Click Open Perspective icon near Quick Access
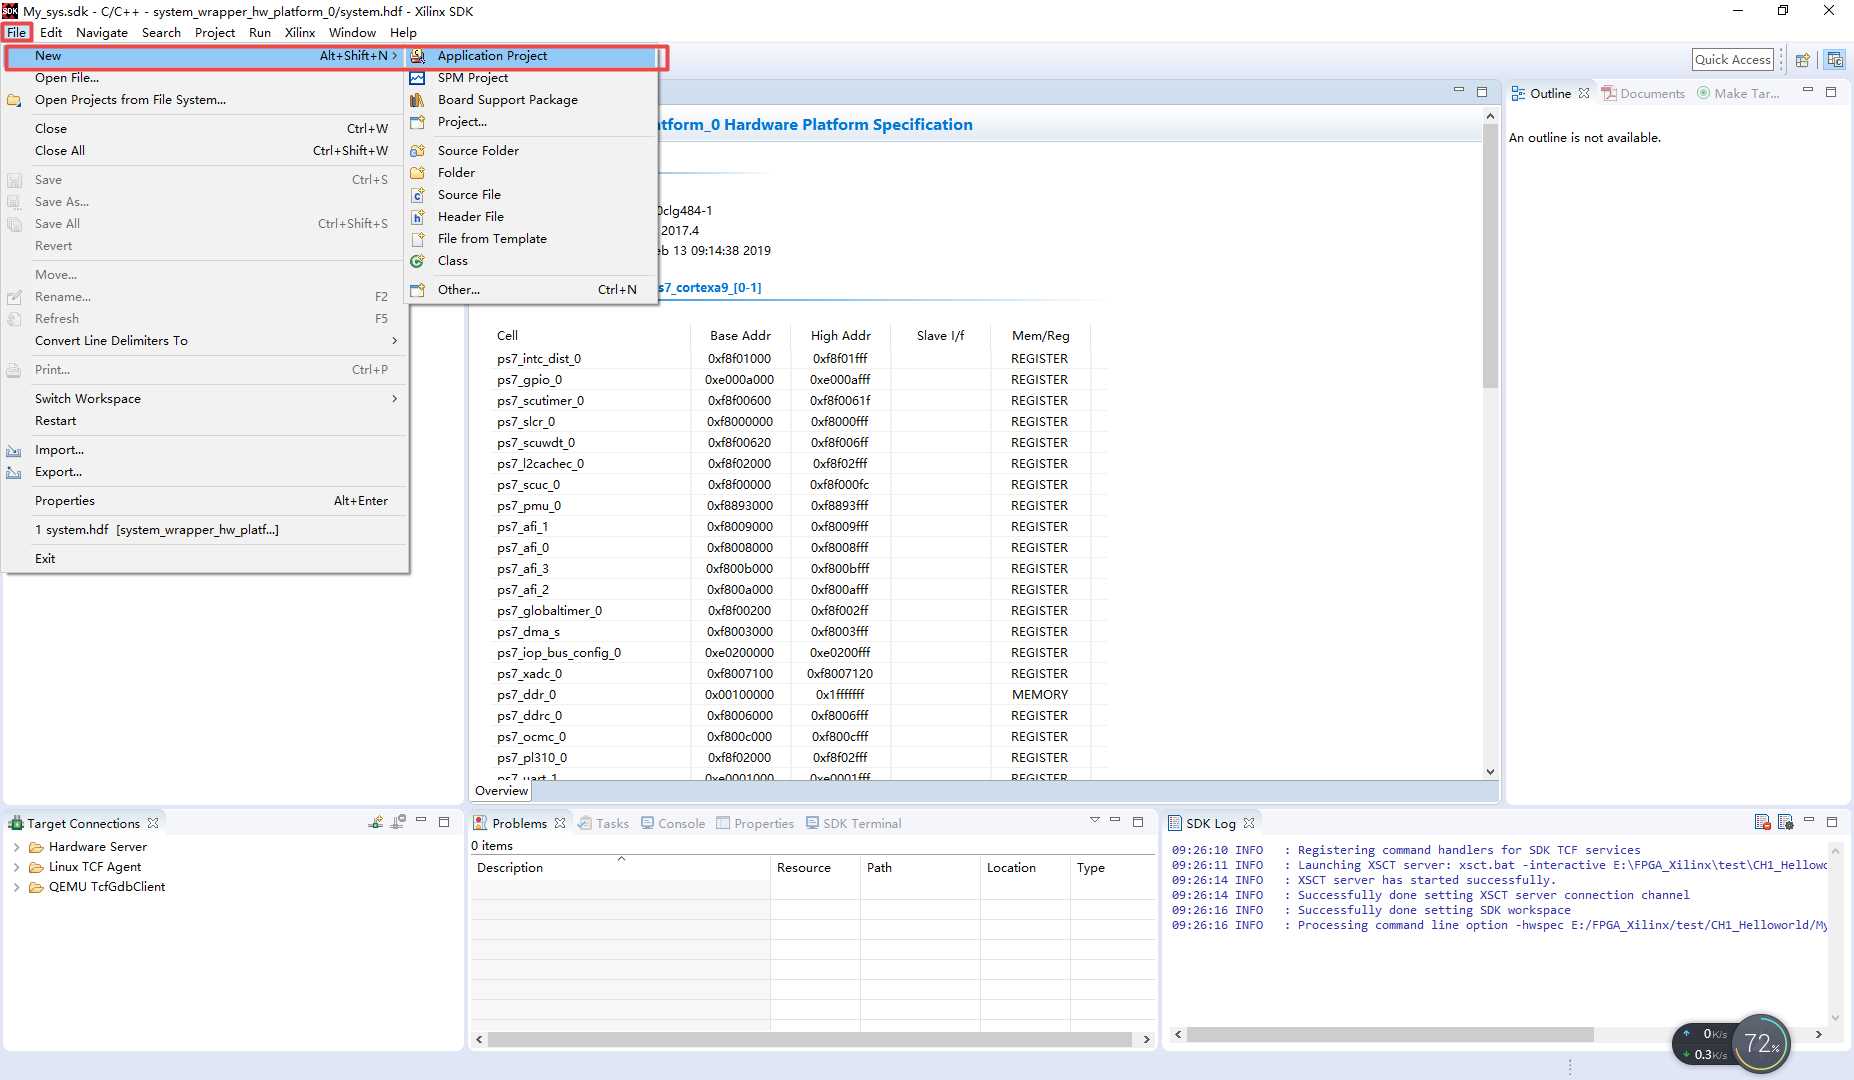1854x1080 pixels. (1802, 60)
